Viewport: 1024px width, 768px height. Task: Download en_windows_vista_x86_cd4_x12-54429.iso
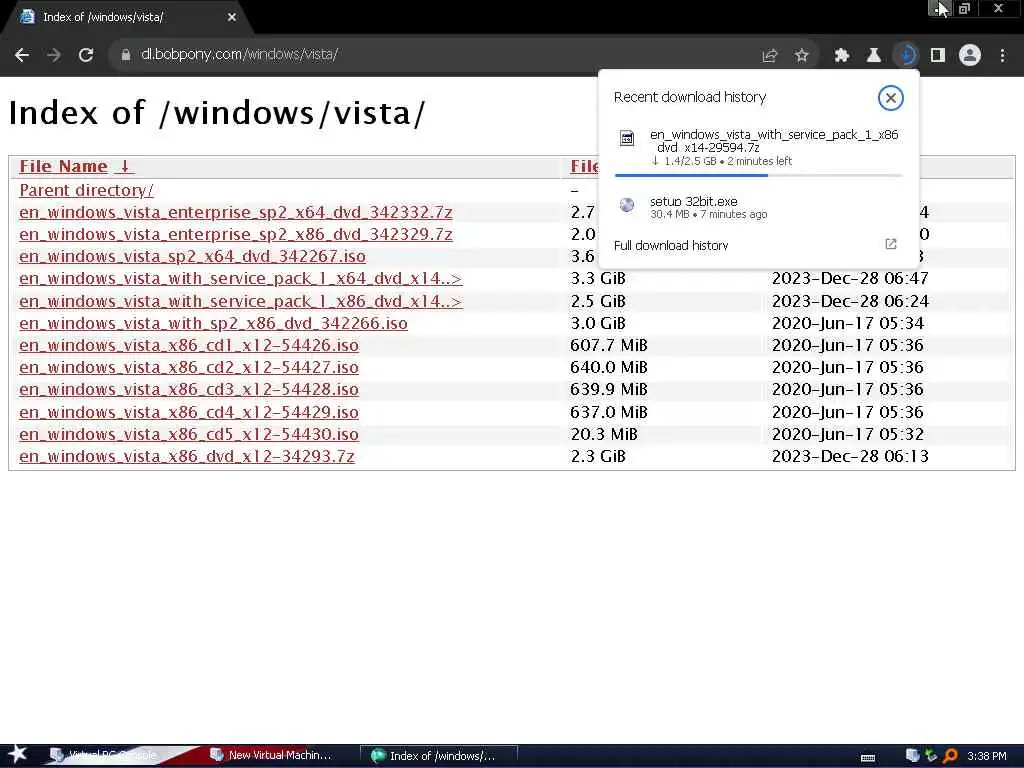(x=189, y=412)
